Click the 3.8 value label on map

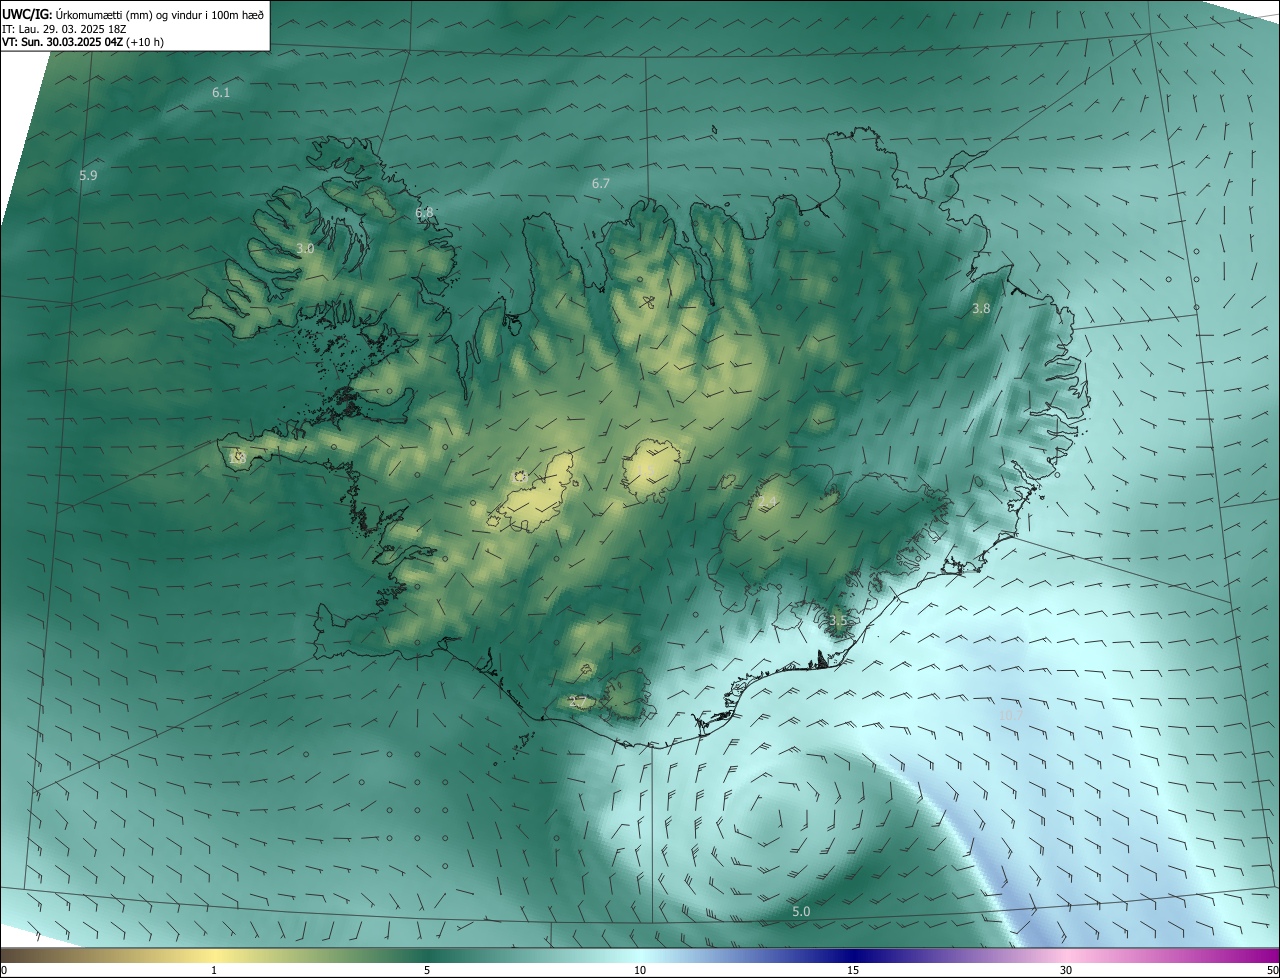[x=981, y=310]
